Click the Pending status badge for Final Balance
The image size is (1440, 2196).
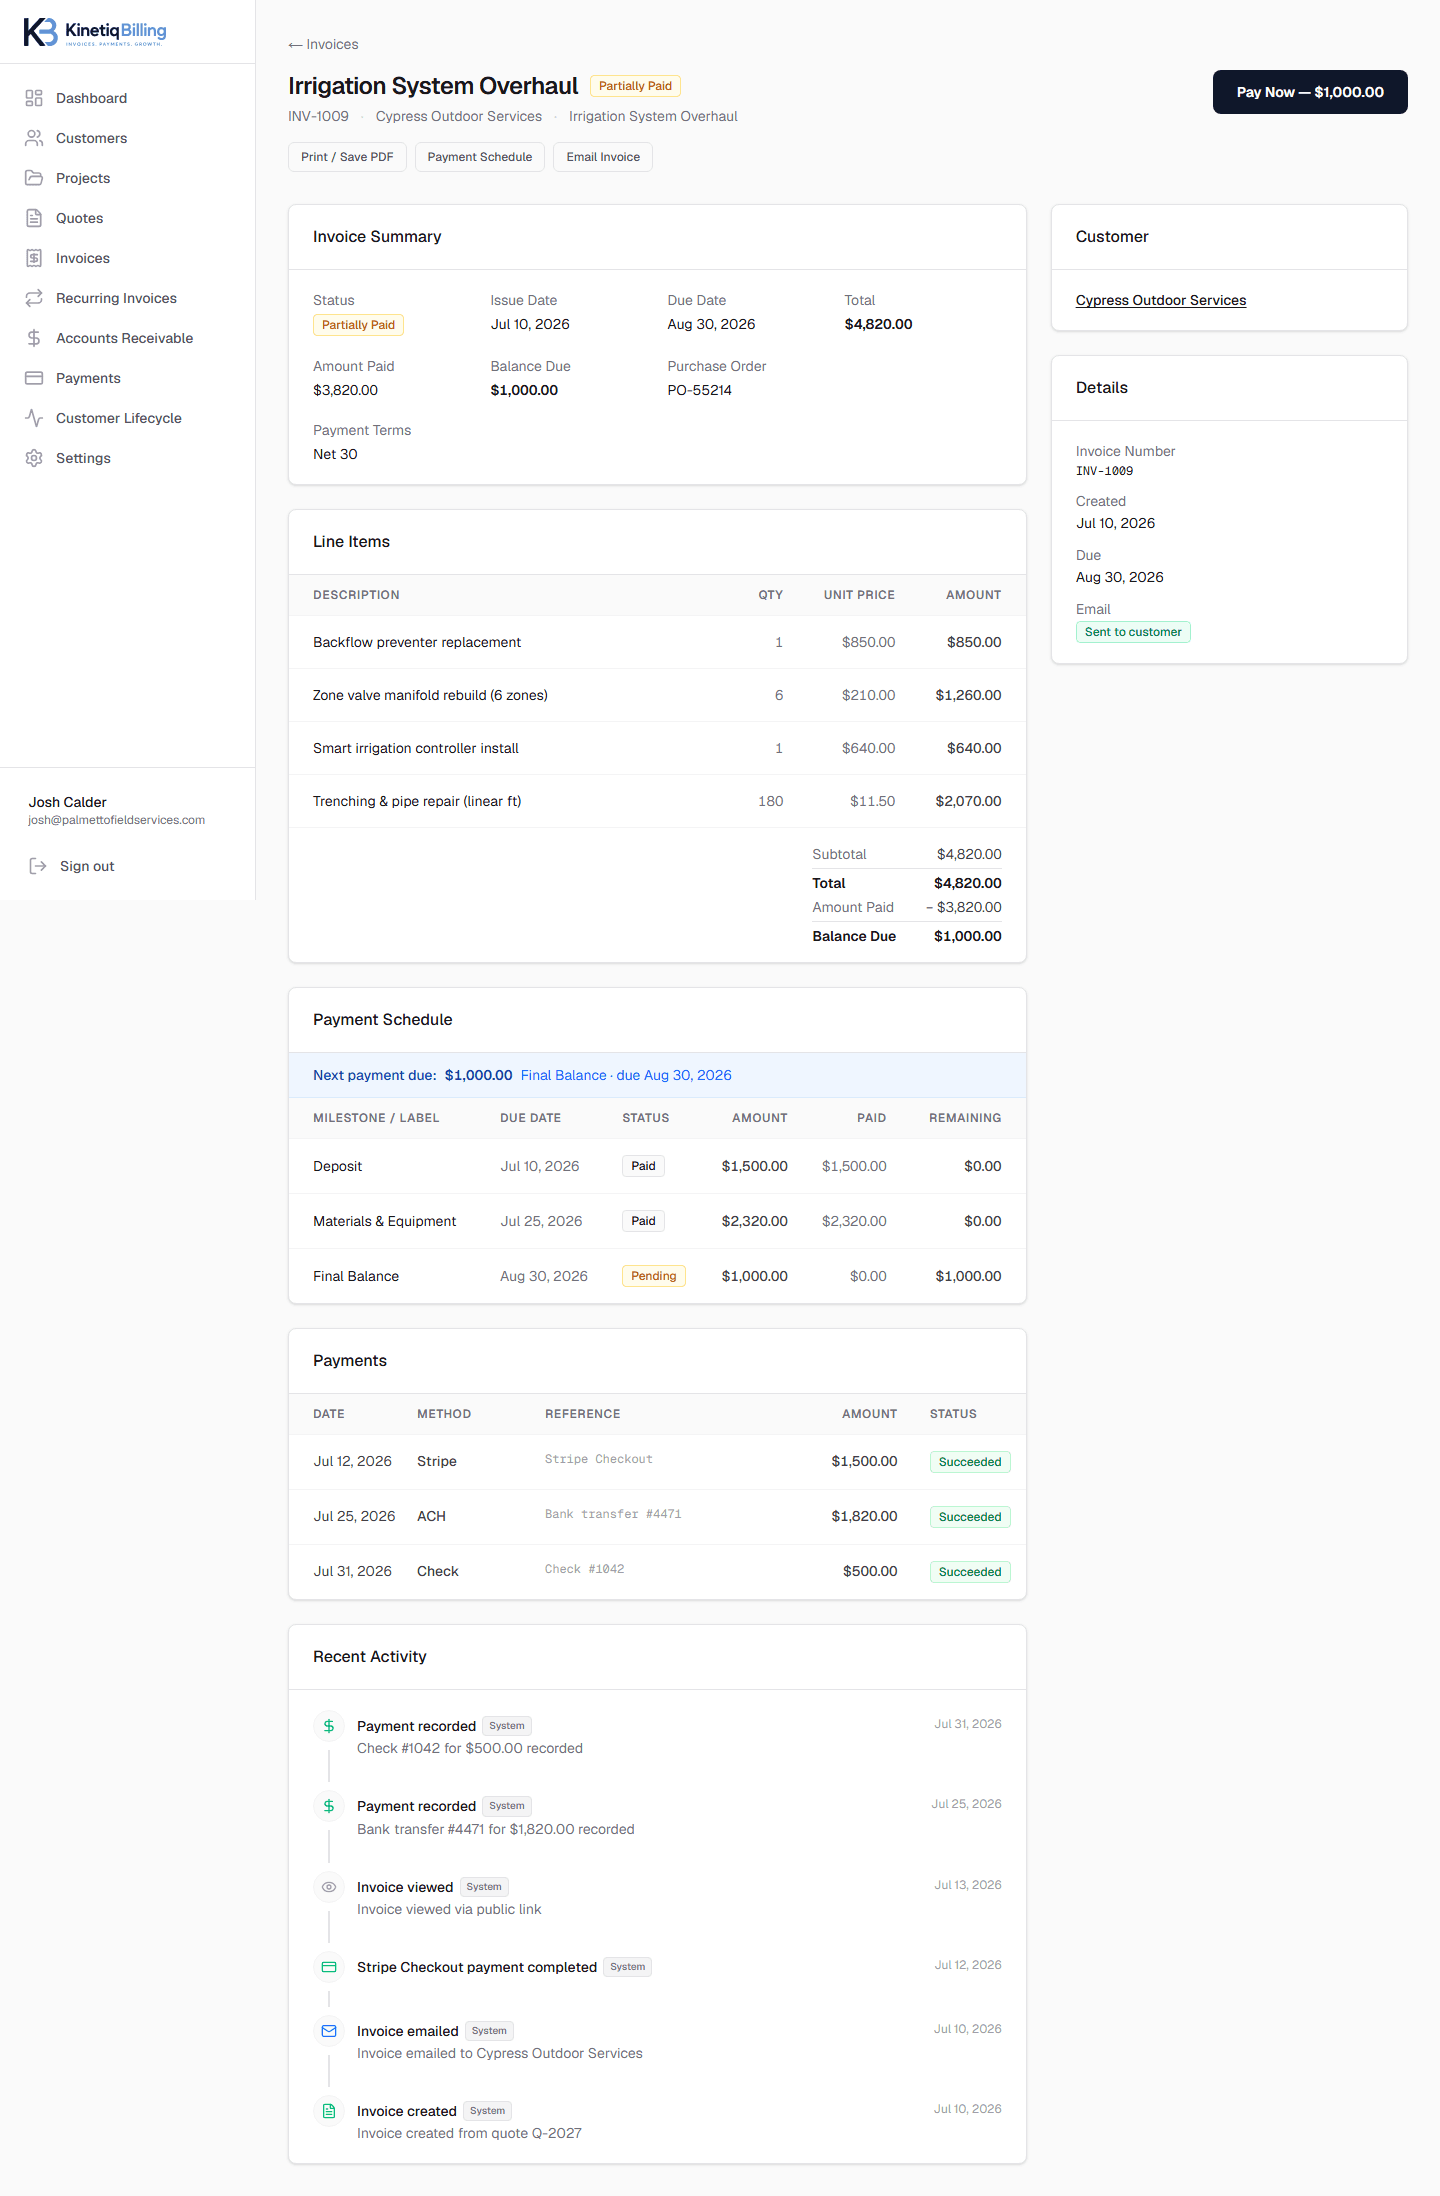pyautogui.click(x=654, y=1276)
